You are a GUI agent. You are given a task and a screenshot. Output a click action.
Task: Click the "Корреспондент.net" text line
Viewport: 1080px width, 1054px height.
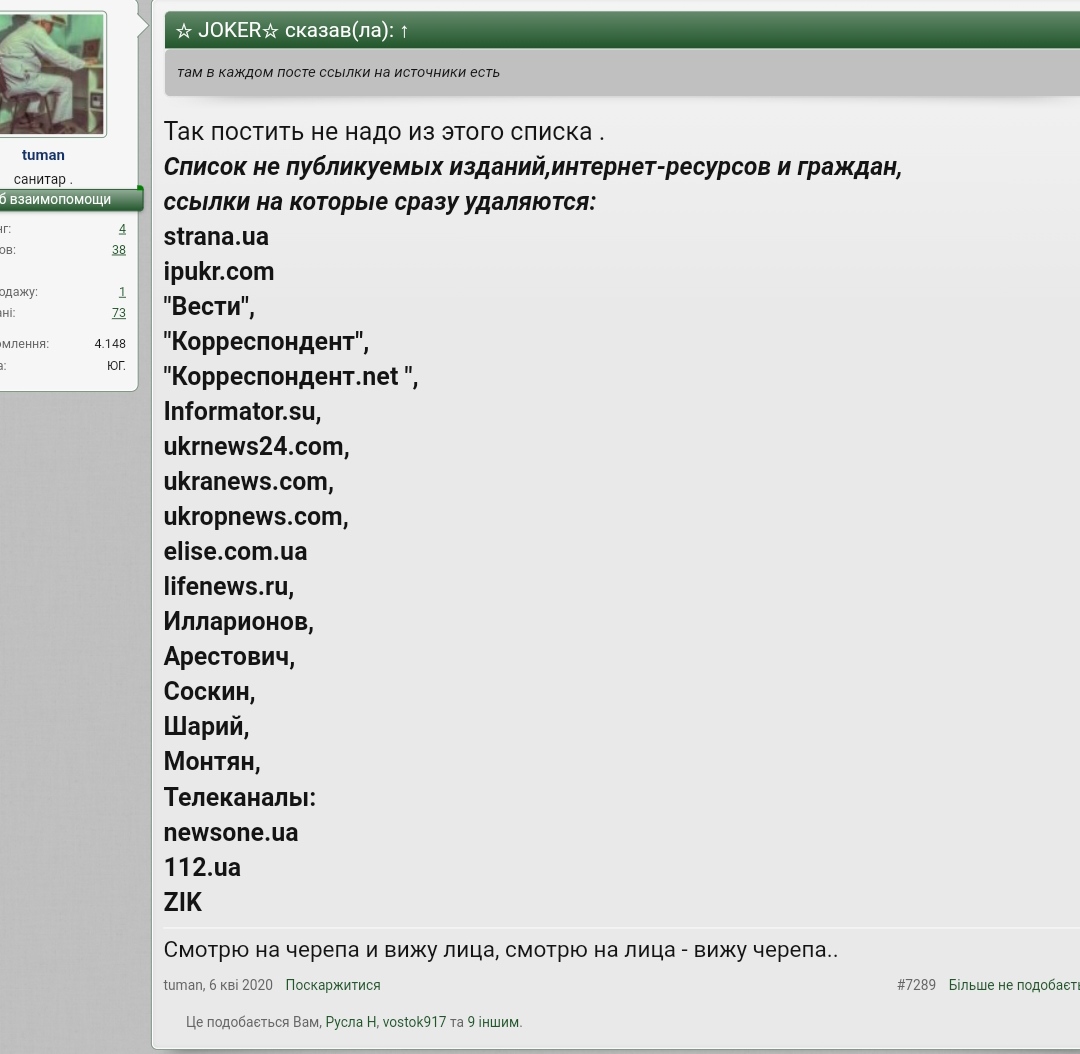(291, 376)
